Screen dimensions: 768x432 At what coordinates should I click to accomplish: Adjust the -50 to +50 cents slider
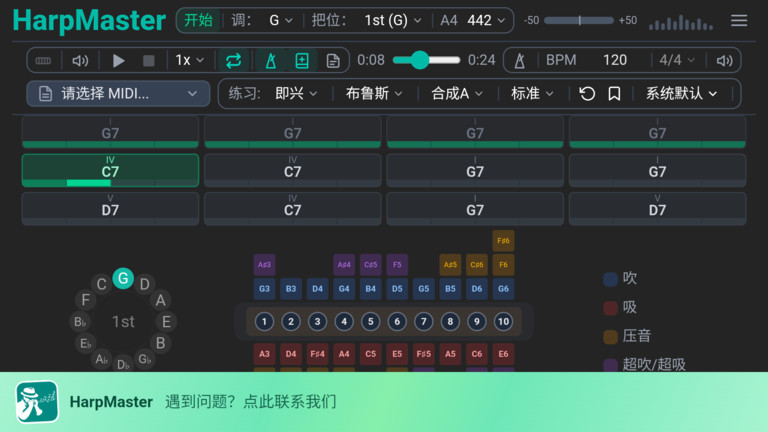tap(579, 21)
